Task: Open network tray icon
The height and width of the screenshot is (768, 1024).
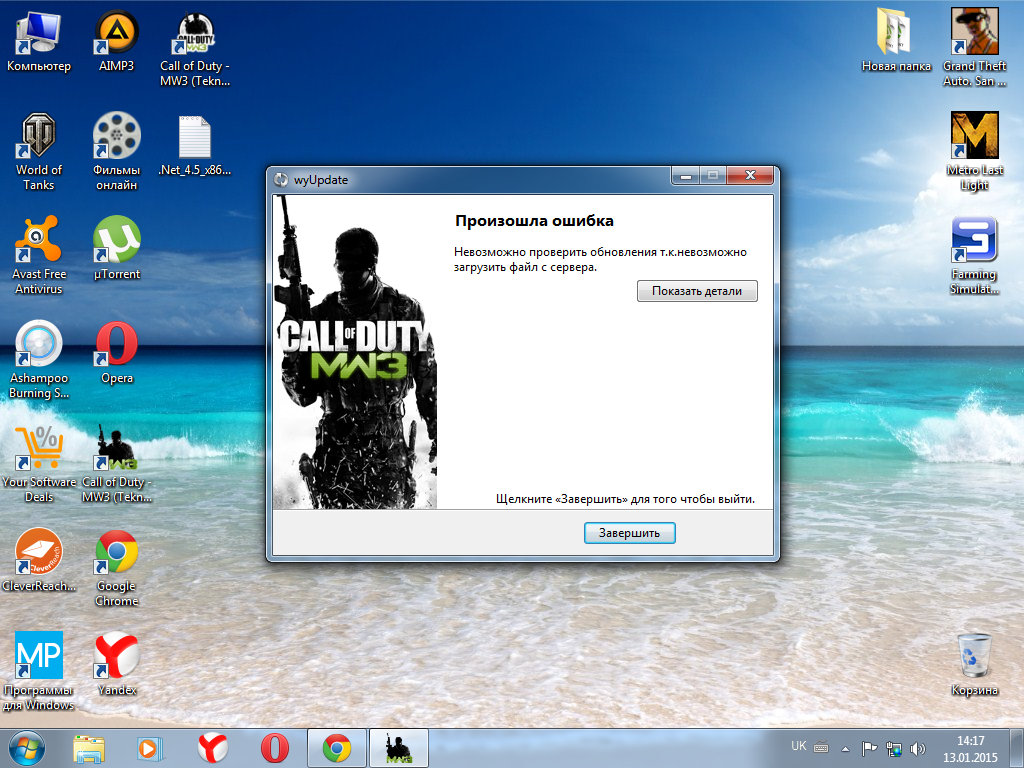Action: [893, 748]
